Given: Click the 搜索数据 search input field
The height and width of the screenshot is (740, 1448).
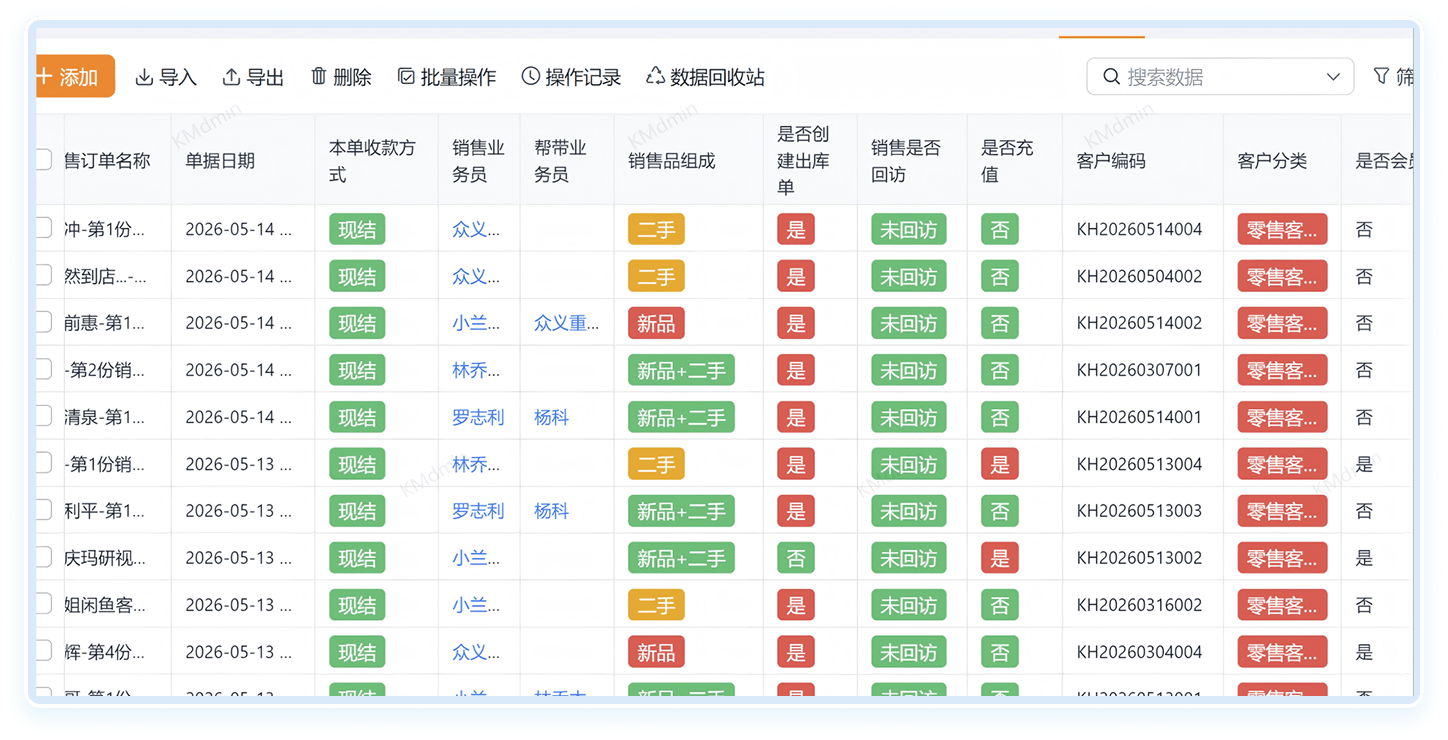Looking at the screenshot, I should click(x=1220, y=77).
